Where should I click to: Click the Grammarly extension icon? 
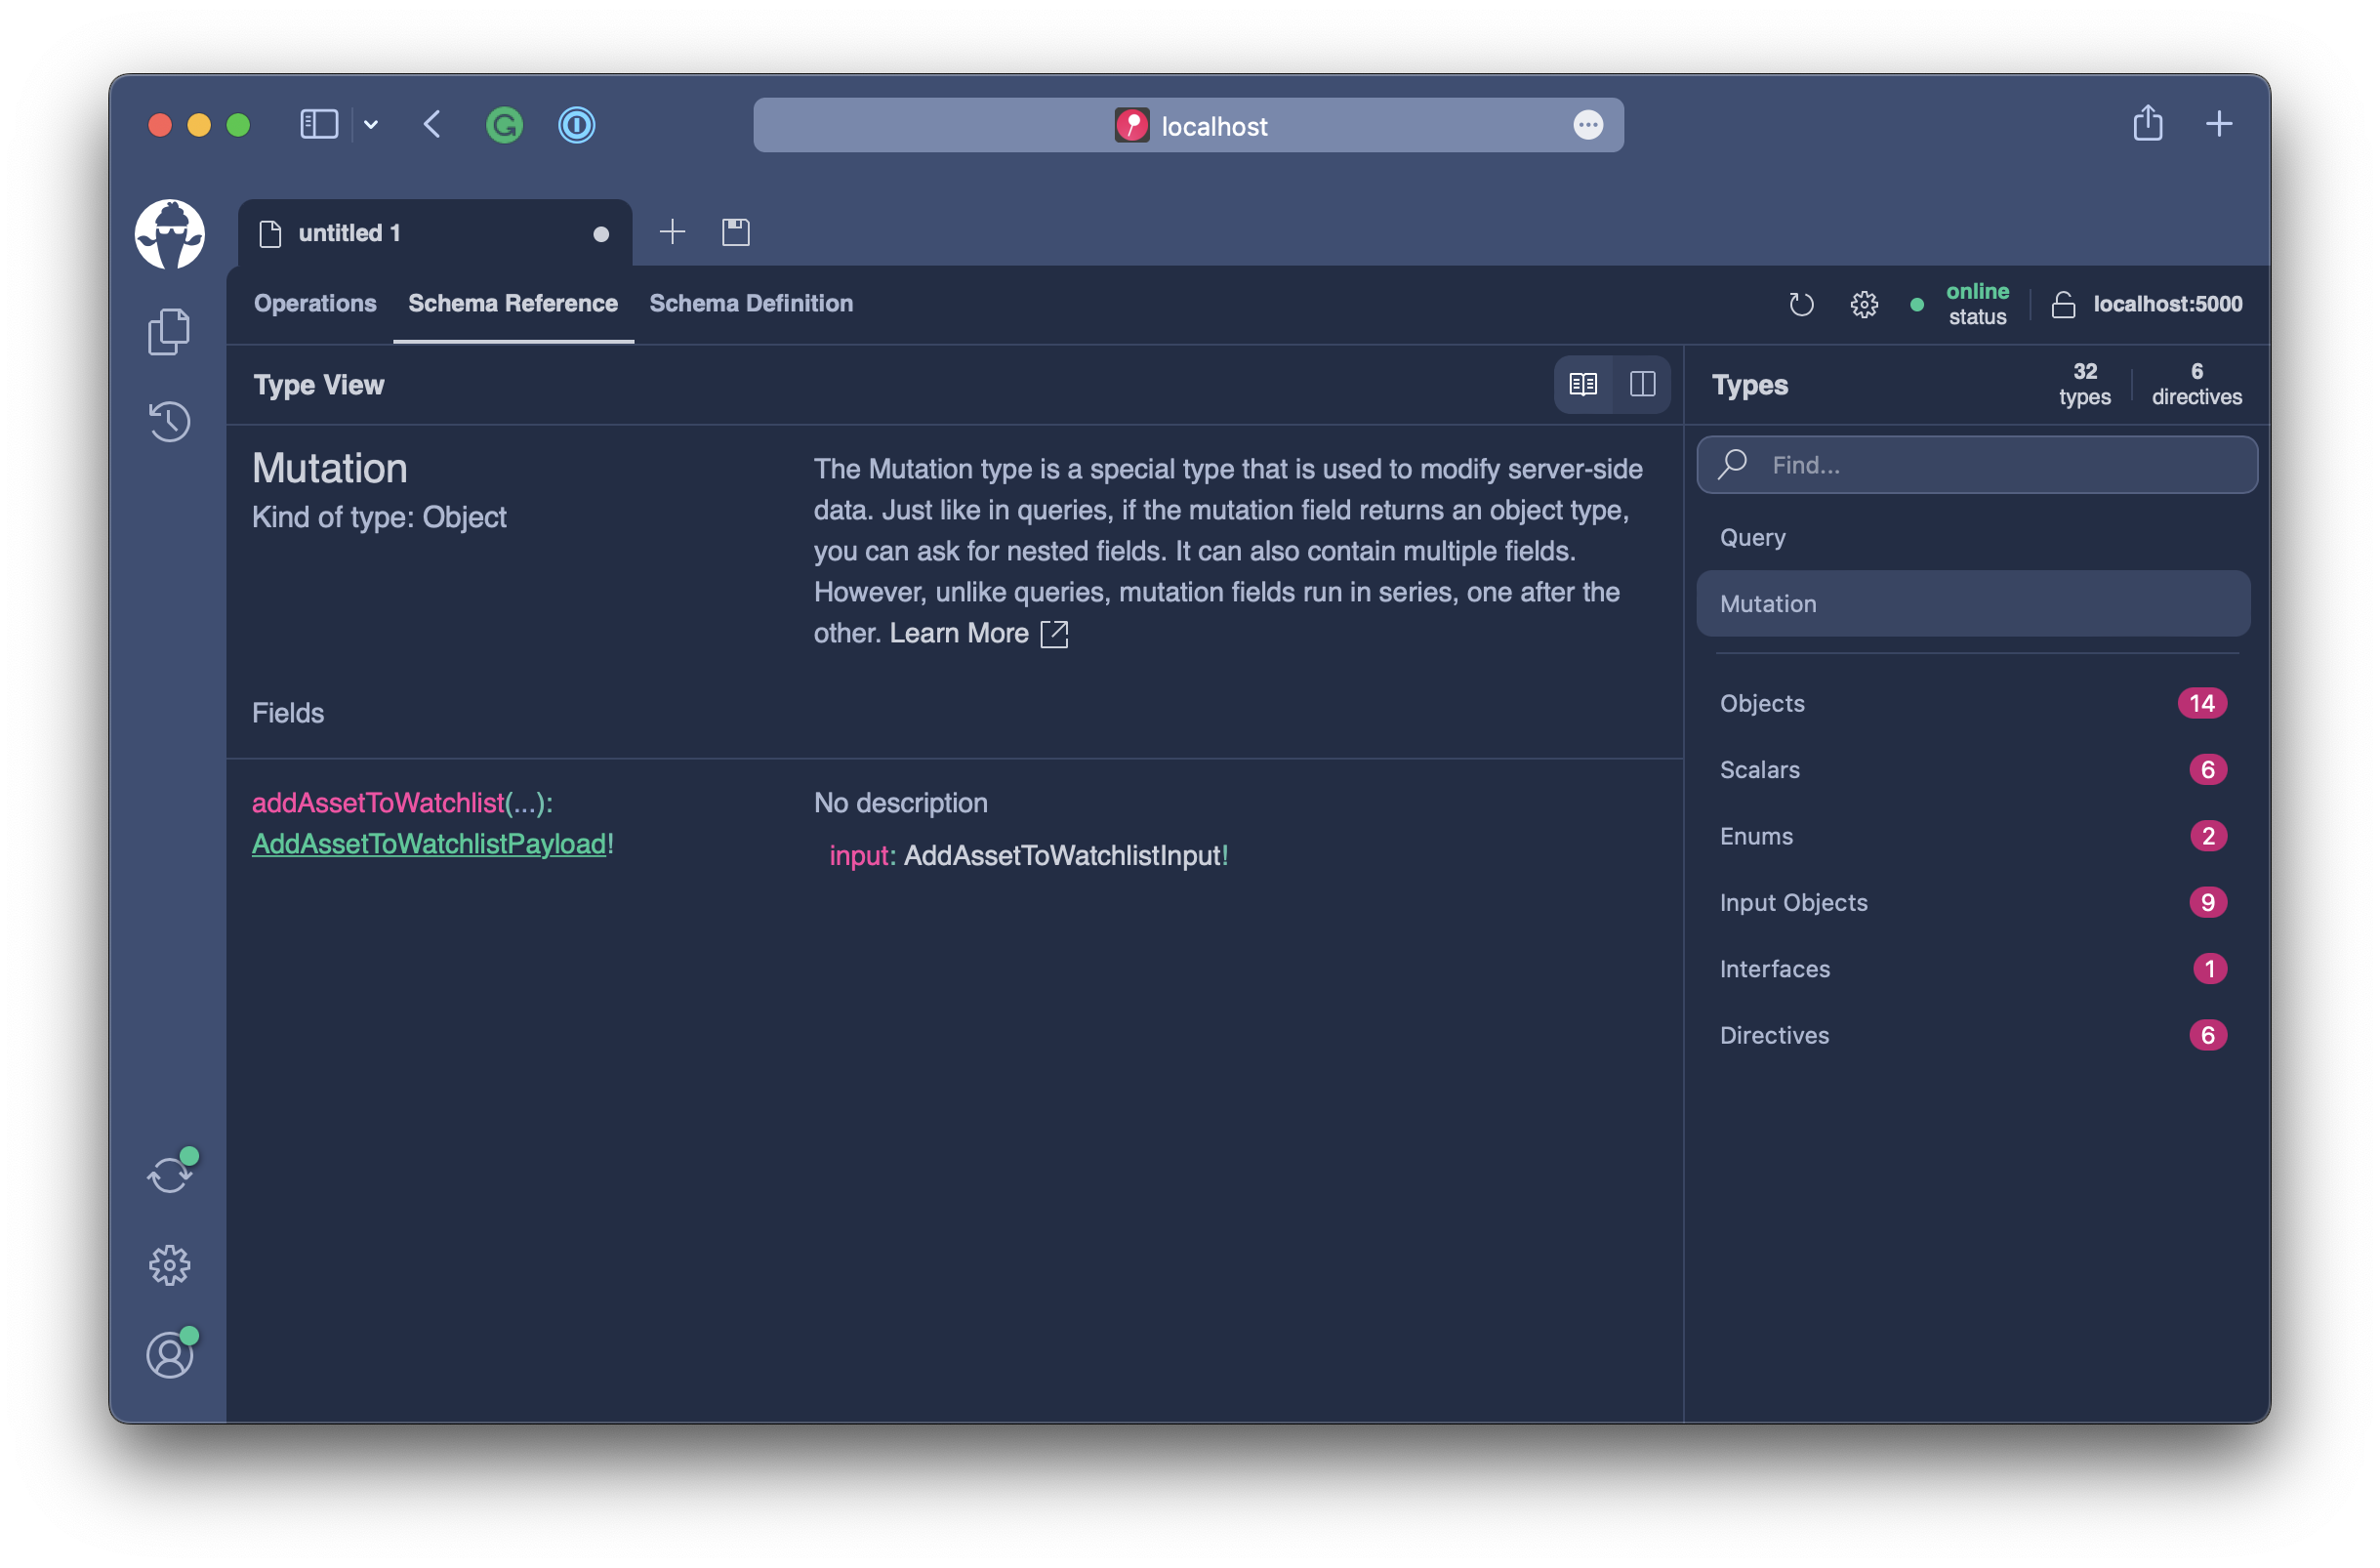504,125
